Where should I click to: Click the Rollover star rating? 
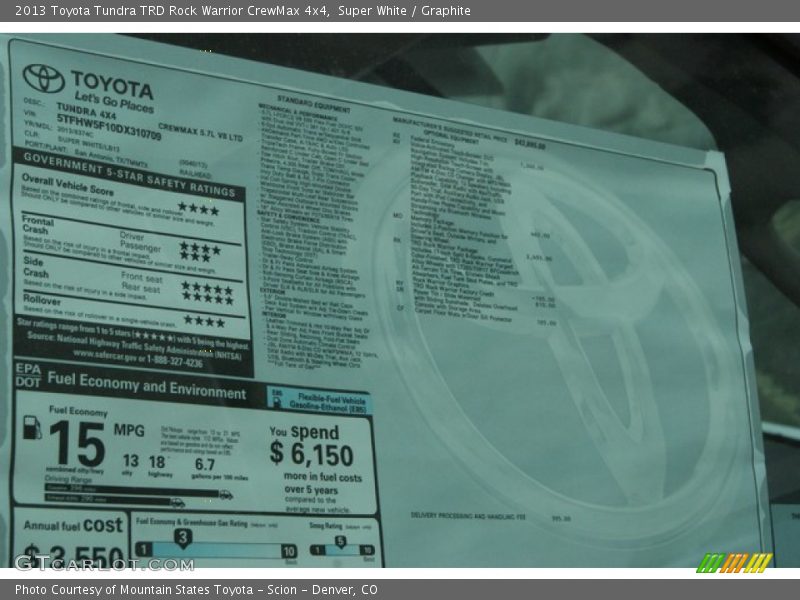204,321
